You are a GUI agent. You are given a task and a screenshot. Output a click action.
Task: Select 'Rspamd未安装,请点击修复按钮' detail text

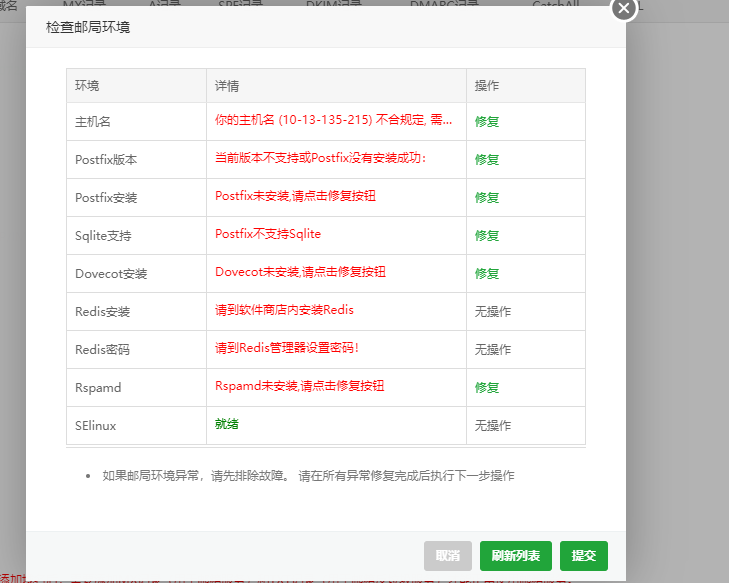coord(299,386)
